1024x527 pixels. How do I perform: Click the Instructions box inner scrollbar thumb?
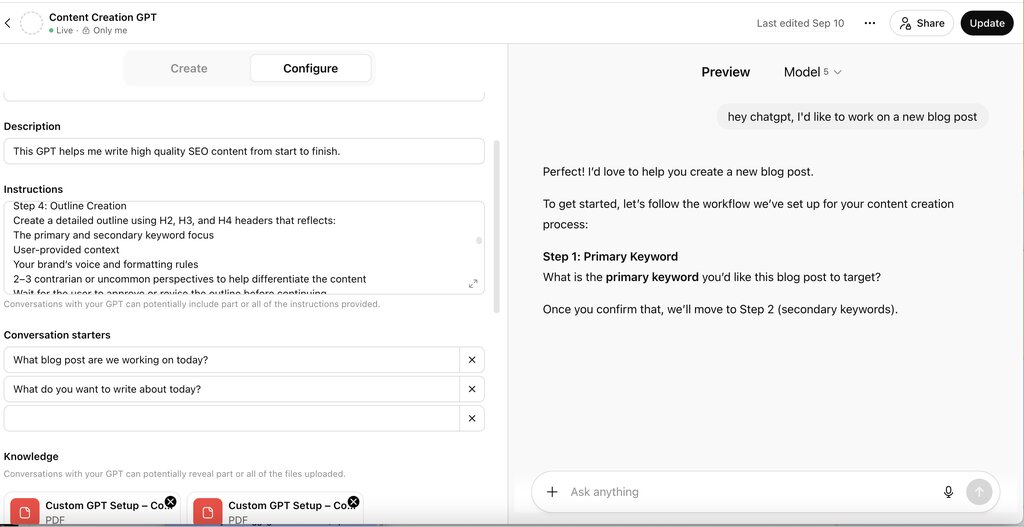479,240
